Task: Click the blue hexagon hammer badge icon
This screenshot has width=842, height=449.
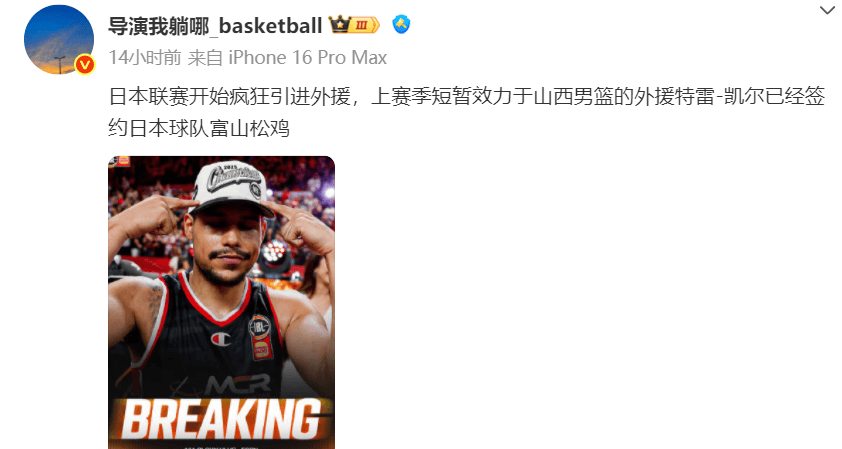Action: point(402,24)
